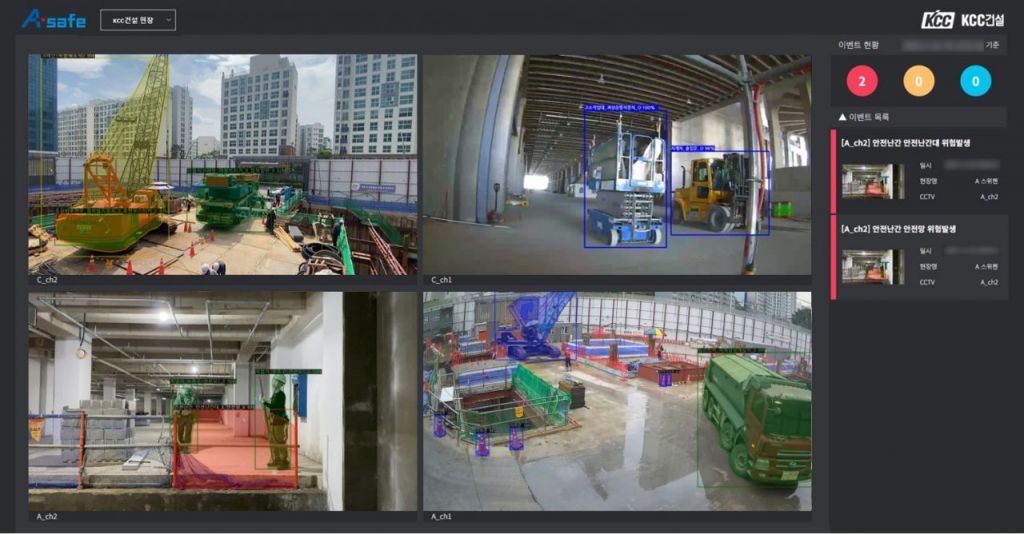Select the C_ch1 forklift camera feed

[616, 164]
